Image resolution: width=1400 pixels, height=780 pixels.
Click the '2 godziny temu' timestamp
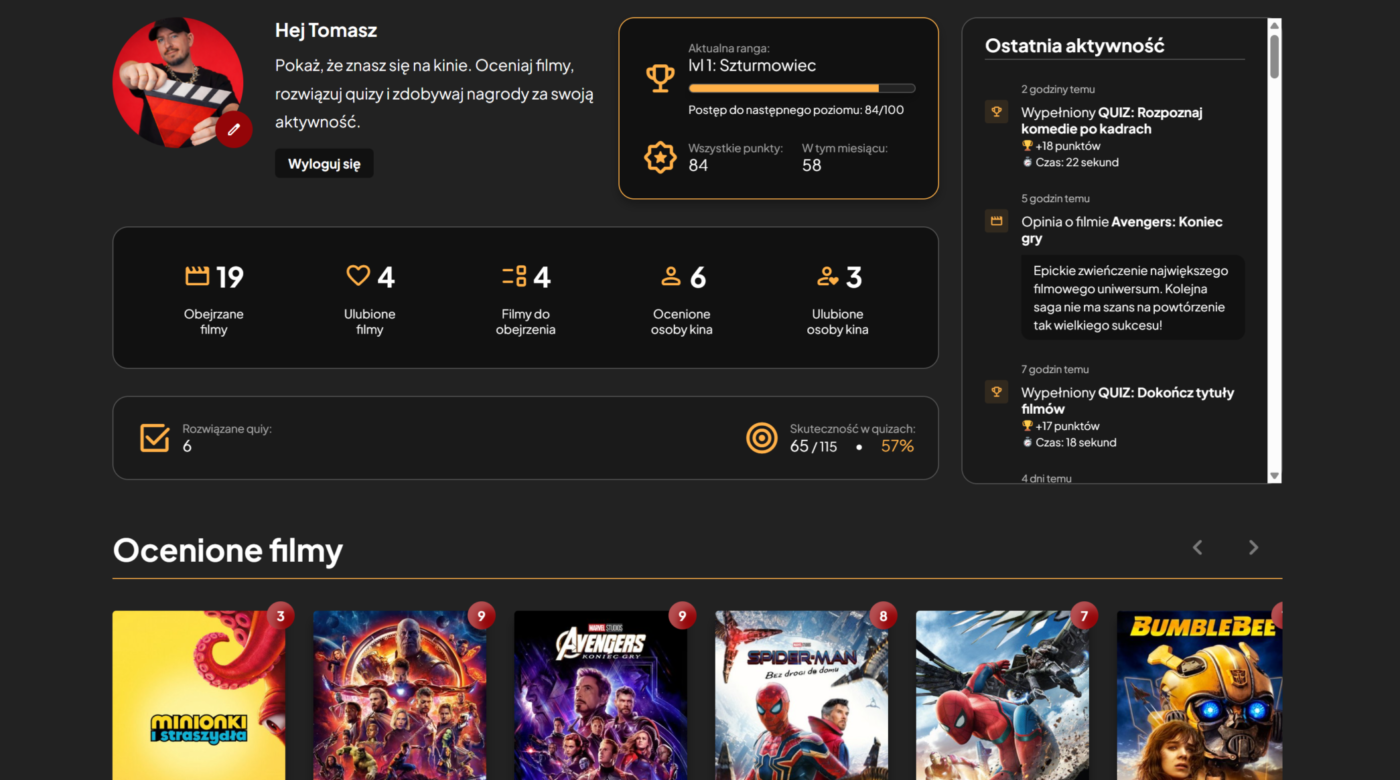[x=1058, y=89]
